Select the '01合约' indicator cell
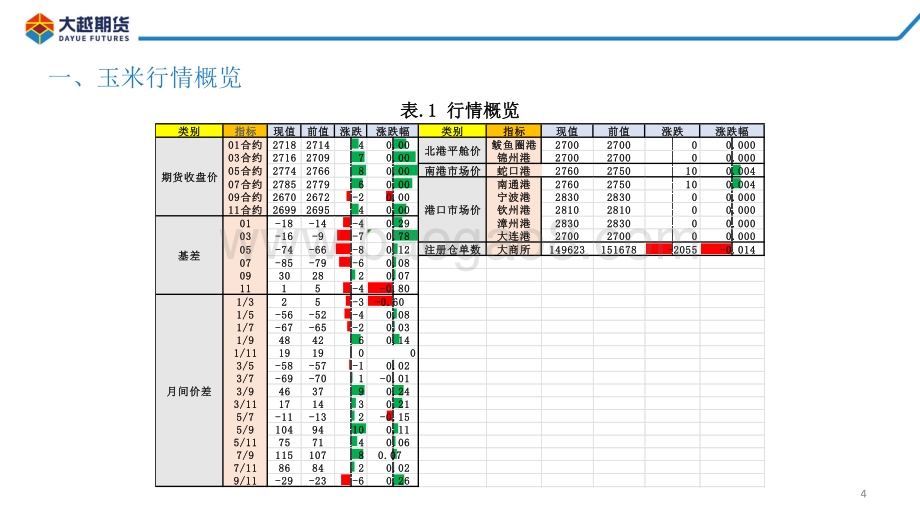Viewport: 920px width, 518px height. (x=245, y=145)
